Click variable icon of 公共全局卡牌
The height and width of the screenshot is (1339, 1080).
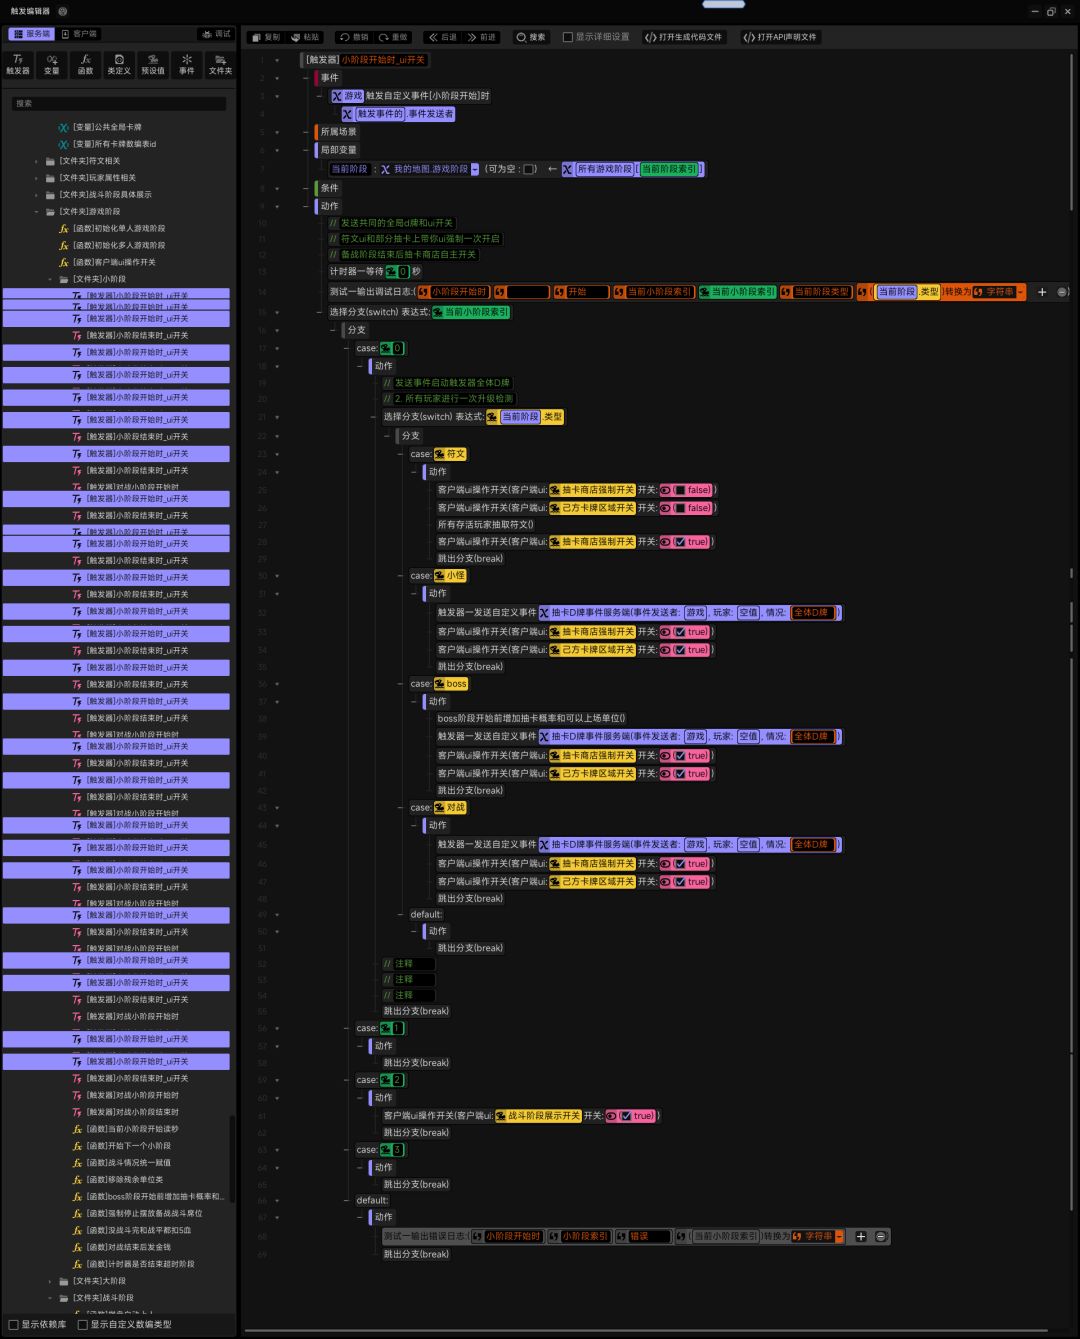64,127
